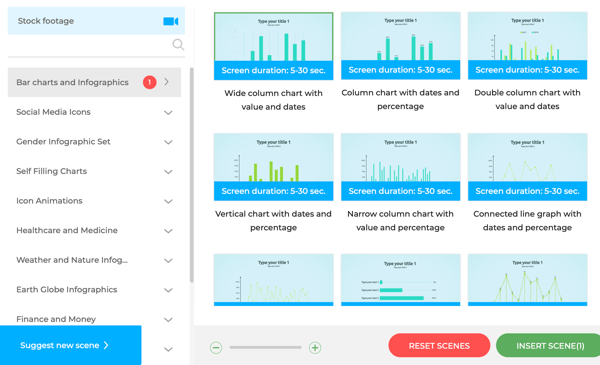600x365 pixels.
Task: Expand the Earth Globe Infographics chevron
Action: pos(168,290)
